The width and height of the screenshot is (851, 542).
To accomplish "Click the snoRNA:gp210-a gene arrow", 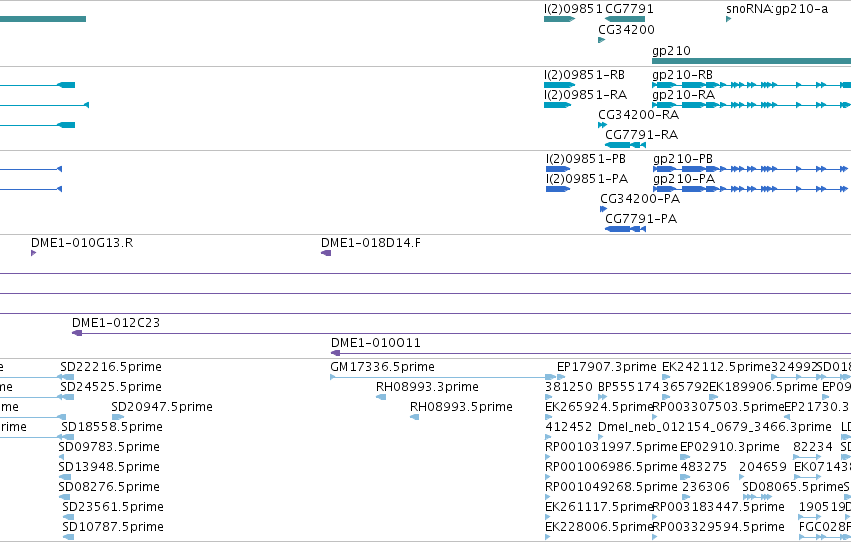I will click(x=728, y=19).
